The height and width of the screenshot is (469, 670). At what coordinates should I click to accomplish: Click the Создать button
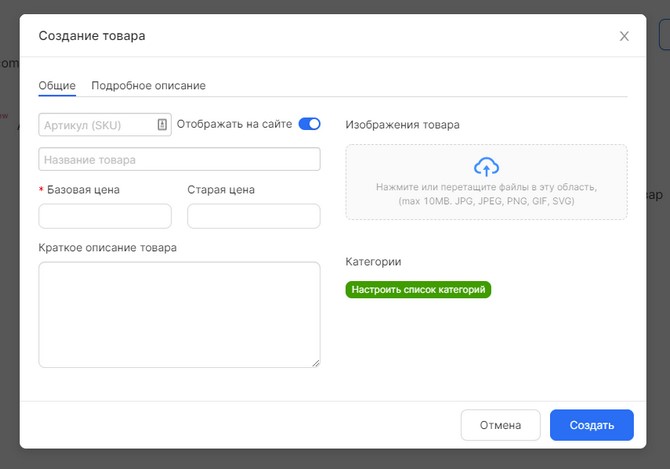tap(591, 425)
